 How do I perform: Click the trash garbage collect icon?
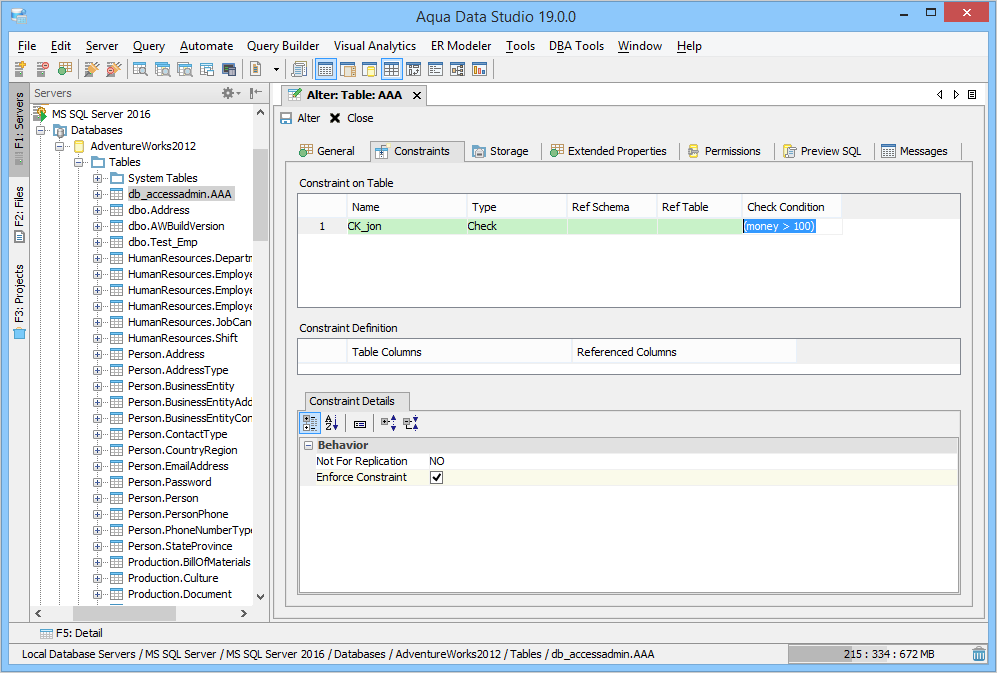click(979, 654)
